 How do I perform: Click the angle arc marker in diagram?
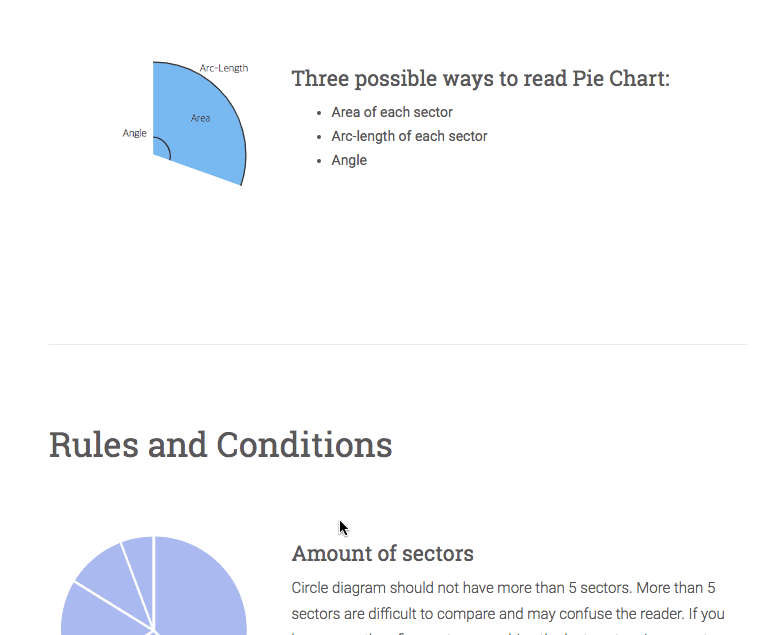pos(164,147)
